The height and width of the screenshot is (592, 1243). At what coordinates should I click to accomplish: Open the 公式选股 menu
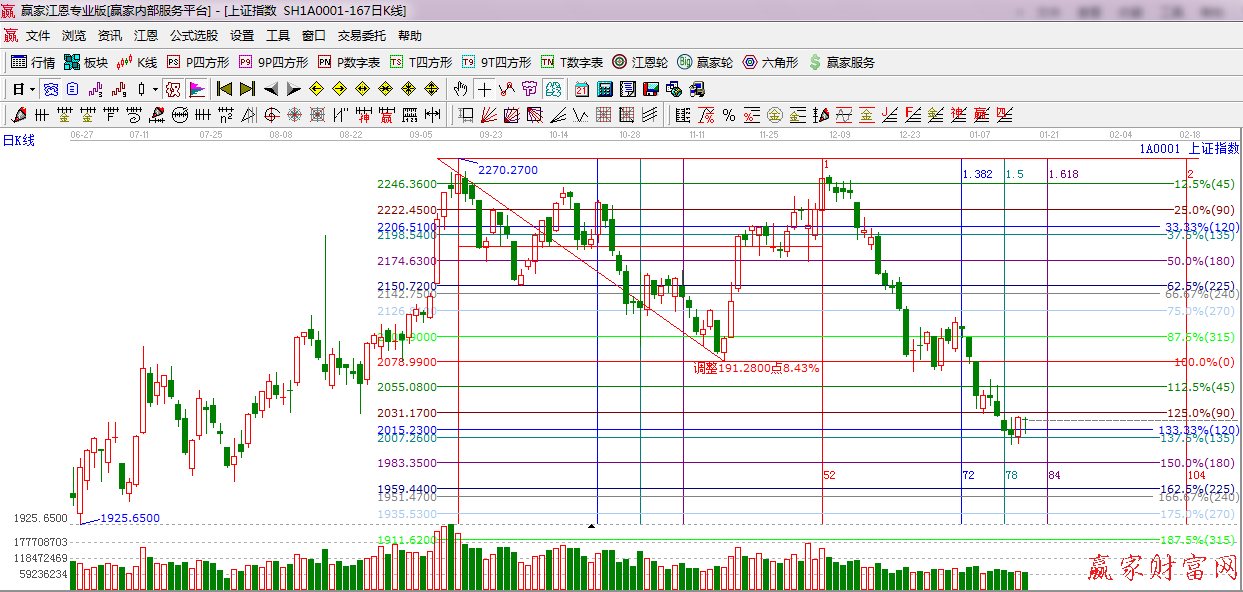click(193, 36)
